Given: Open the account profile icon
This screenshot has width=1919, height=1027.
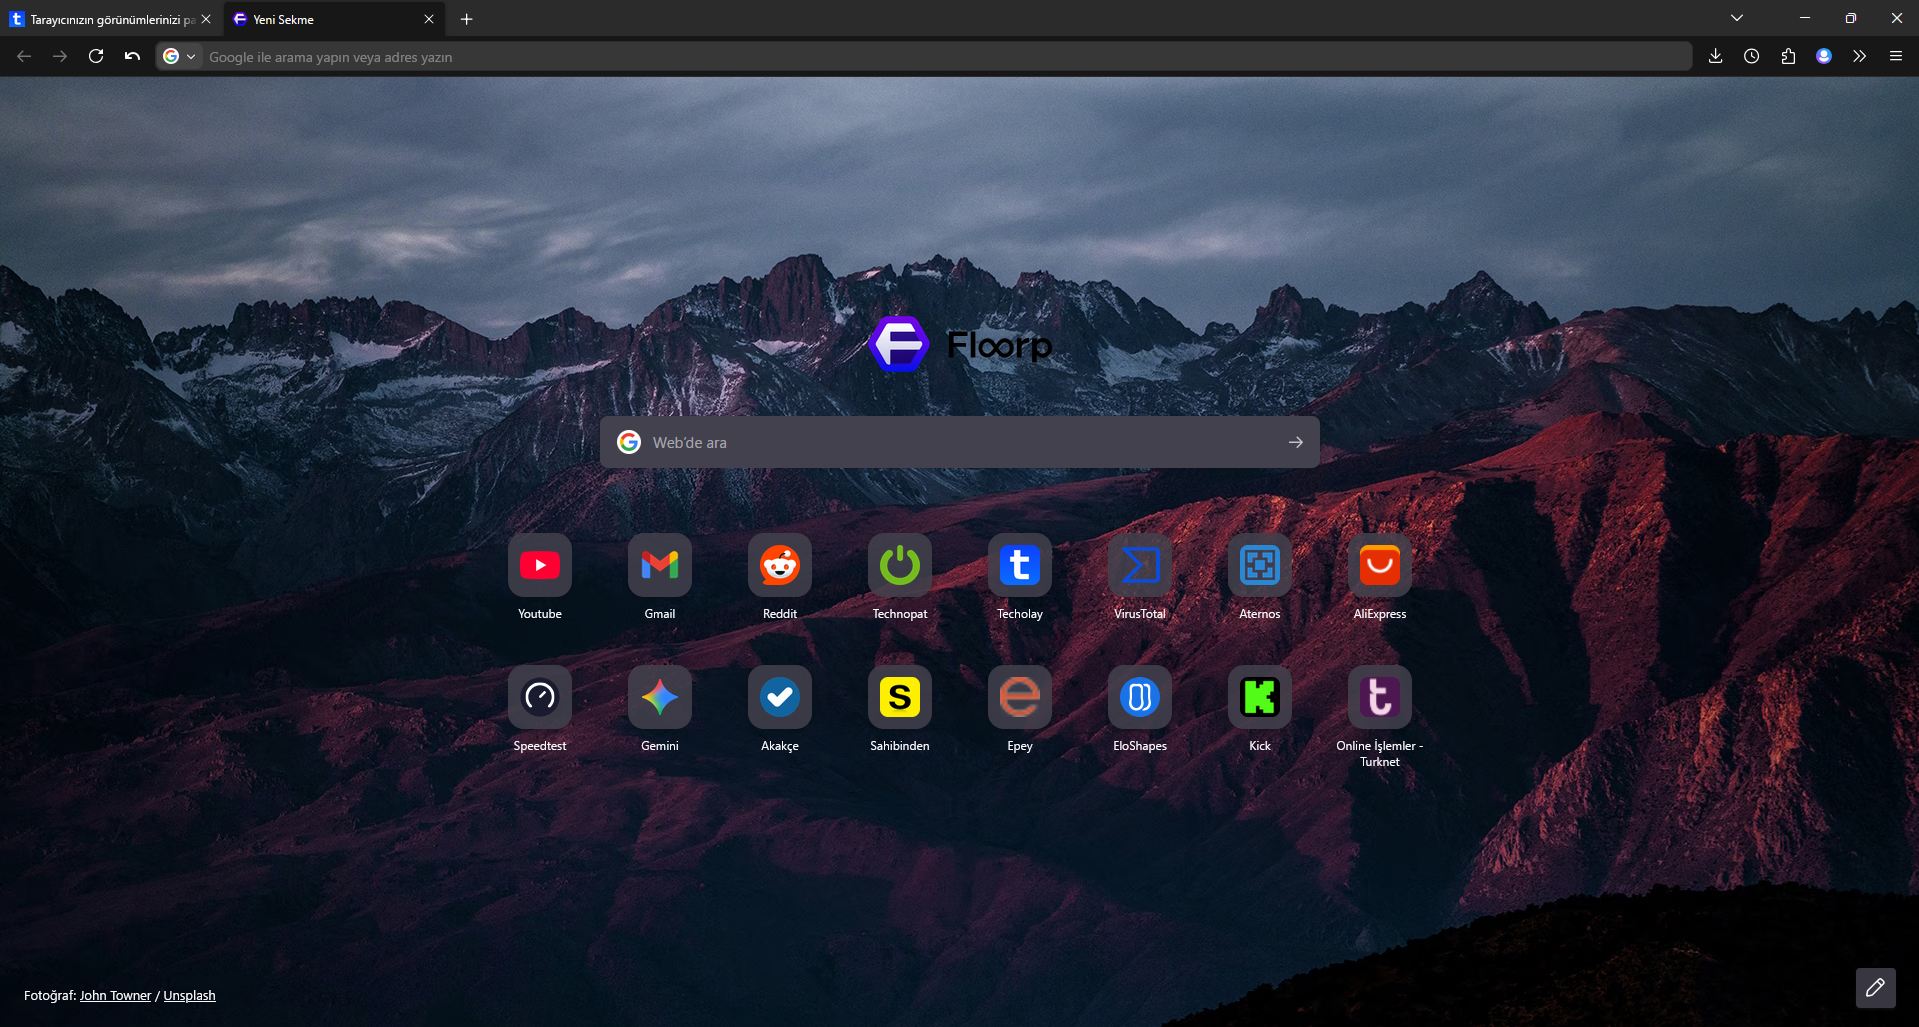Looking at the screenshot, I should [1824, 56].
